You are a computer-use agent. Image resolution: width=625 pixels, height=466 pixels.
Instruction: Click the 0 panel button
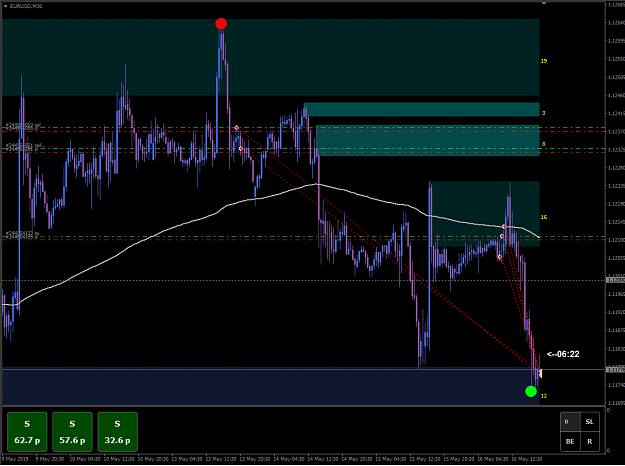coord(570,422)
